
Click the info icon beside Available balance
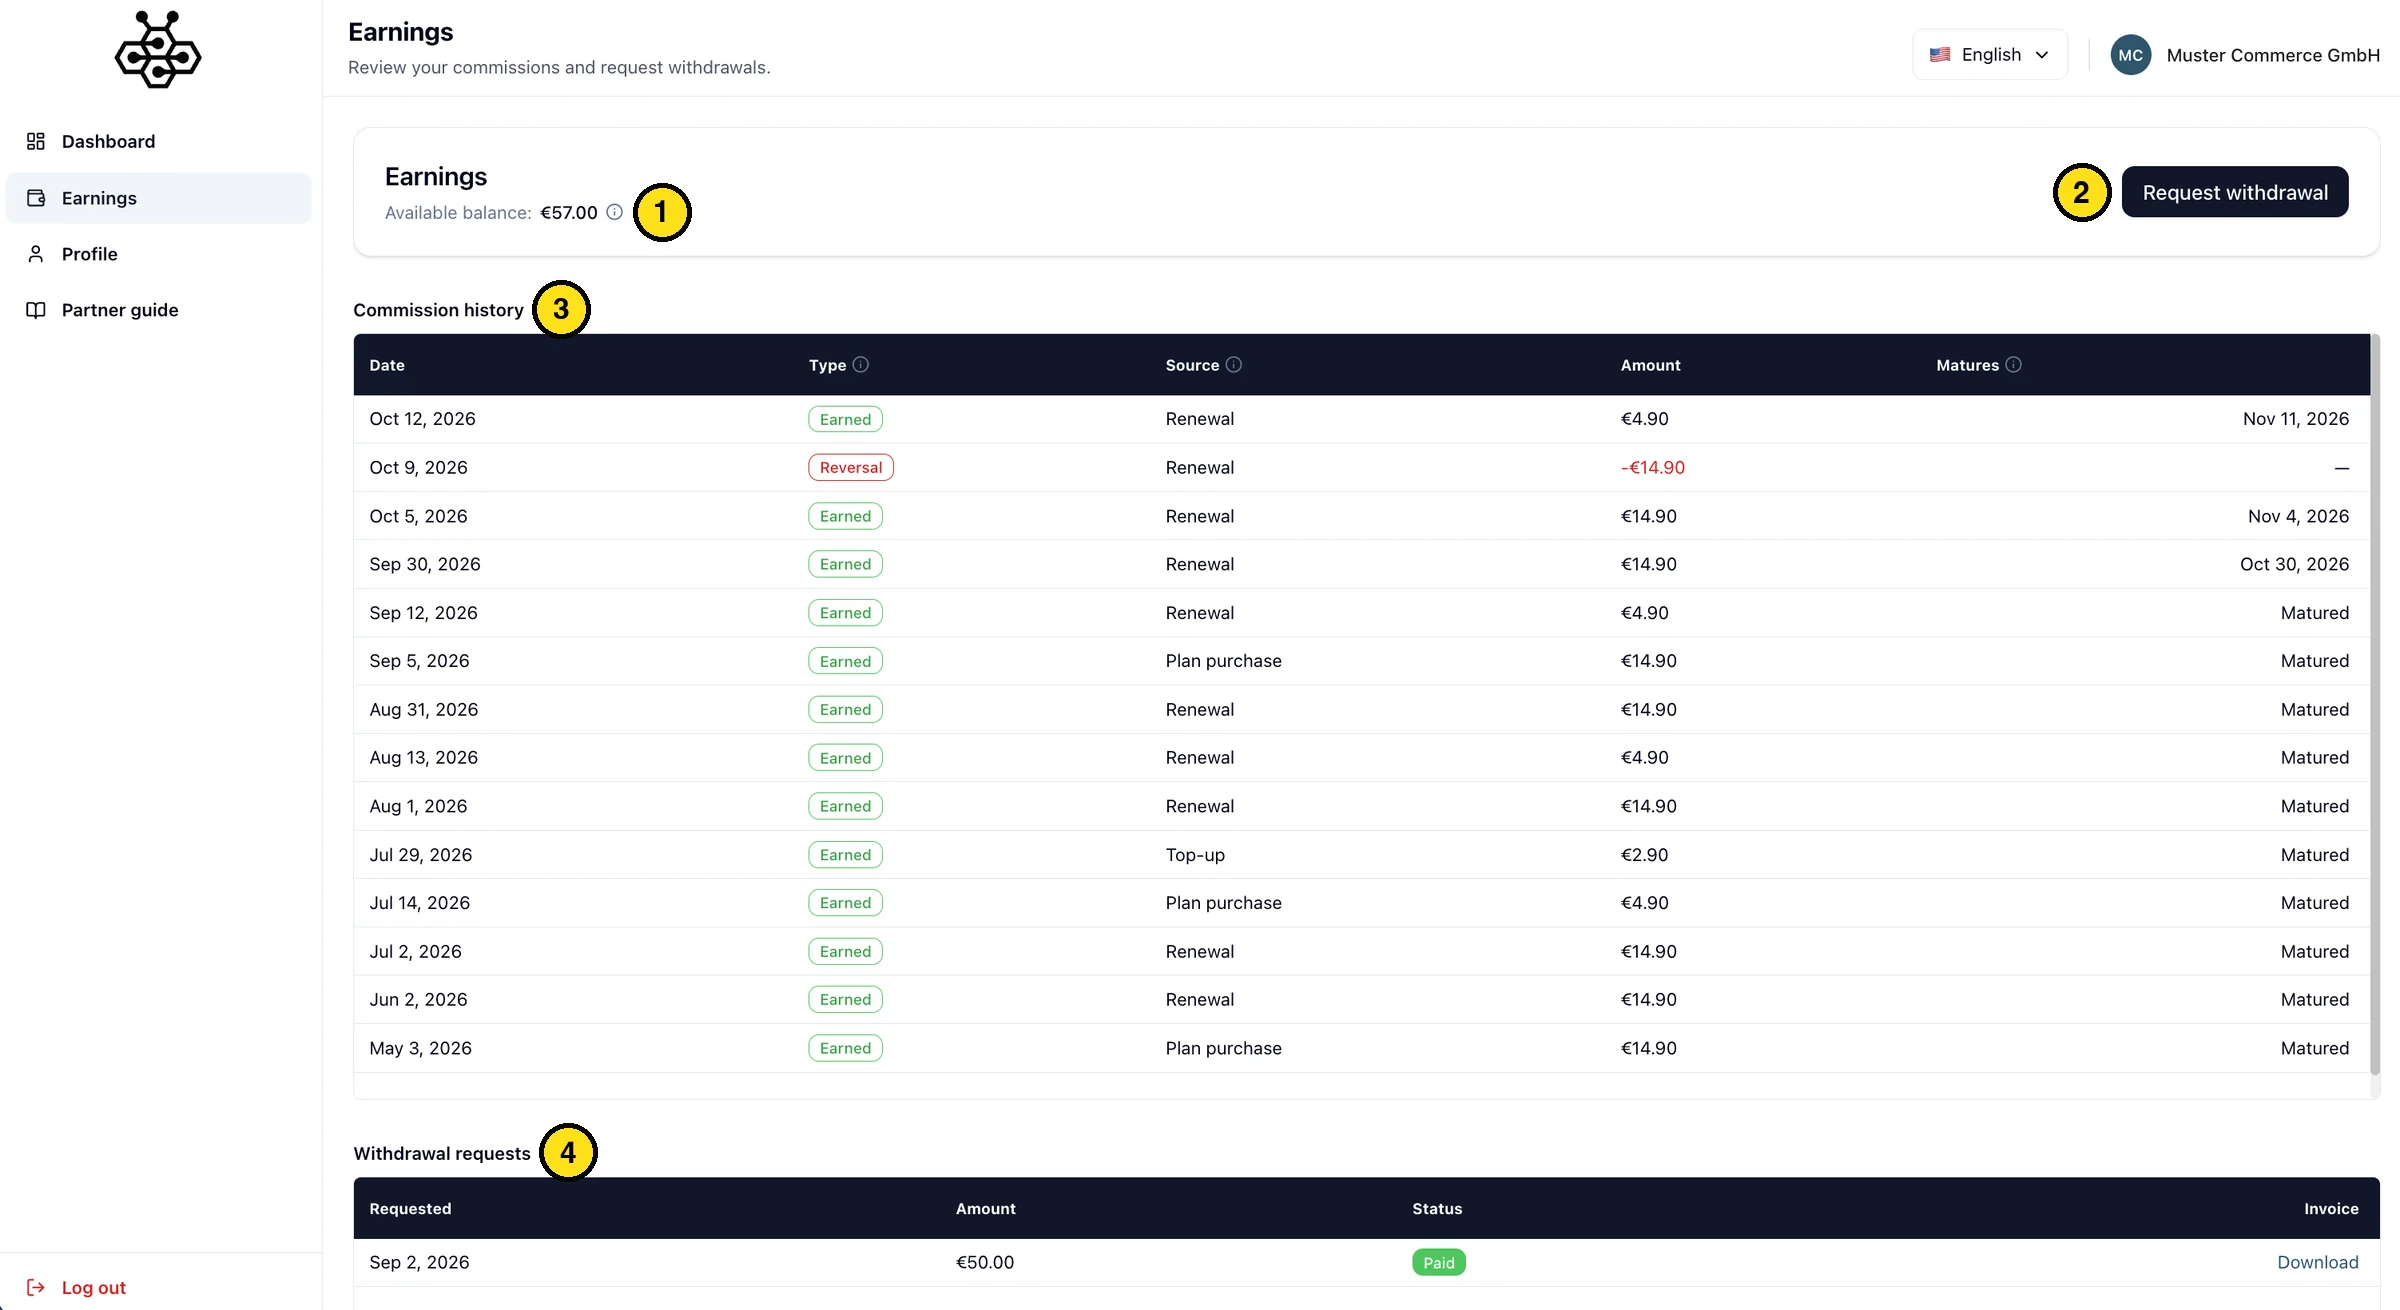coord(614,212)
